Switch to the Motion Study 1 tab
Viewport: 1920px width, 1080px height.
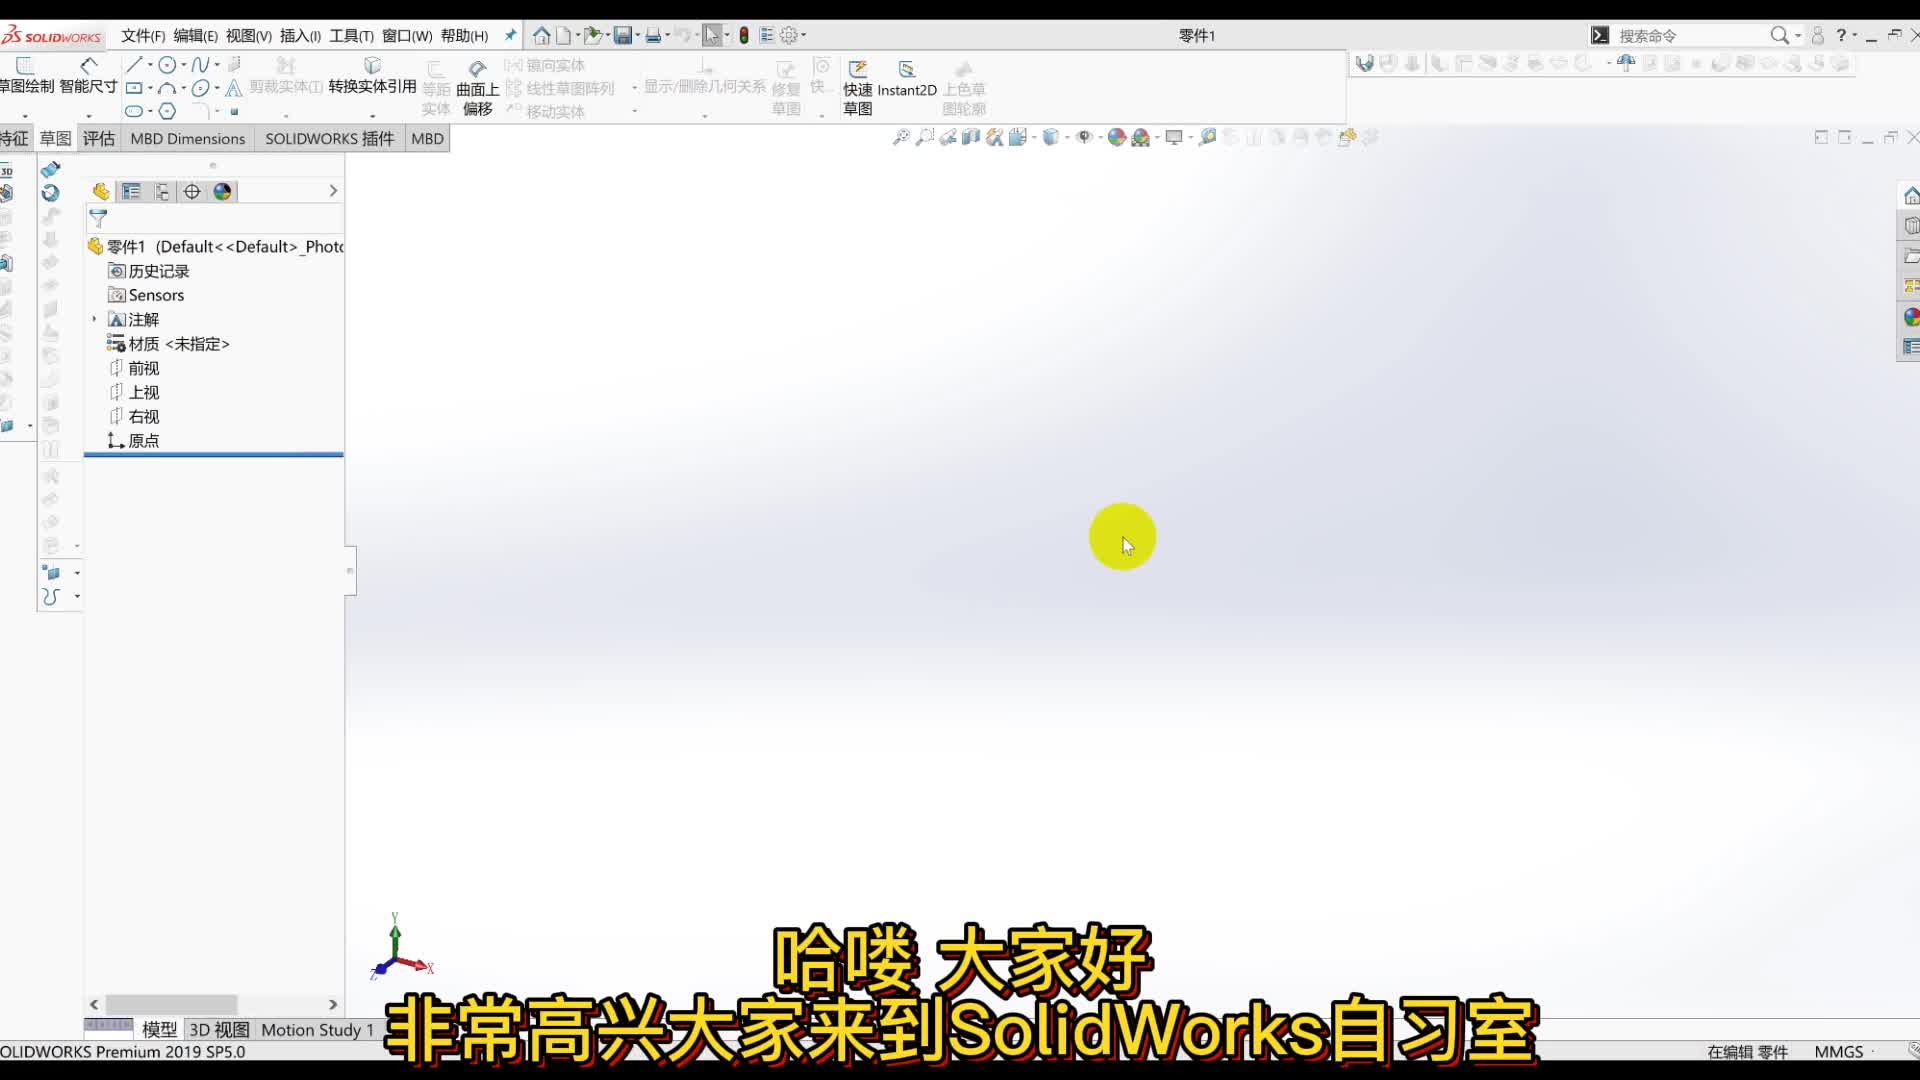pos(317,1029)
